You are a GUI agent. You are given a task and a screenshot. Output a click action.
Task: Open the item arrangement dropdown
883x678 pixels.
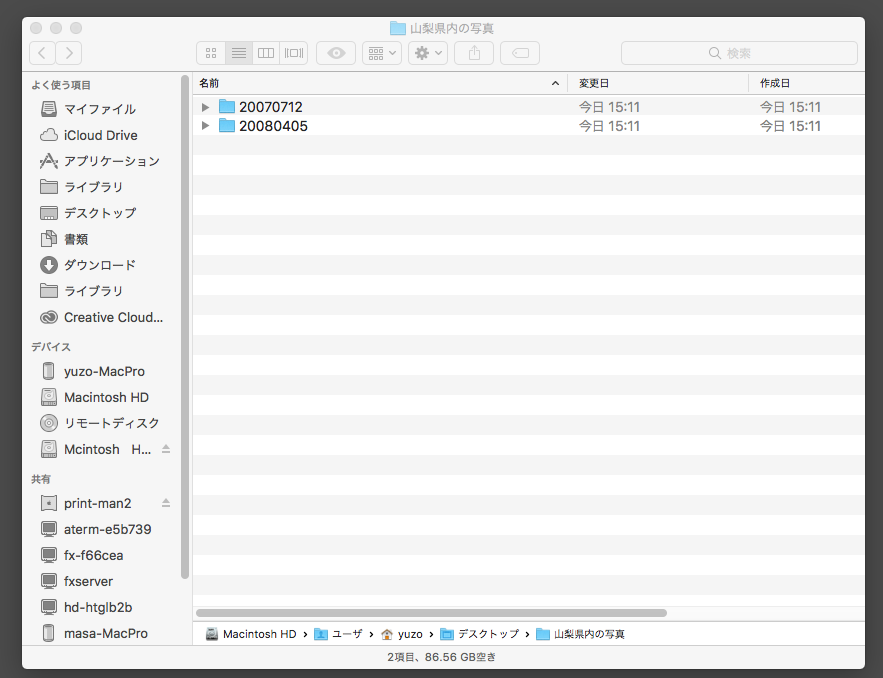click(x=382, y=53)
